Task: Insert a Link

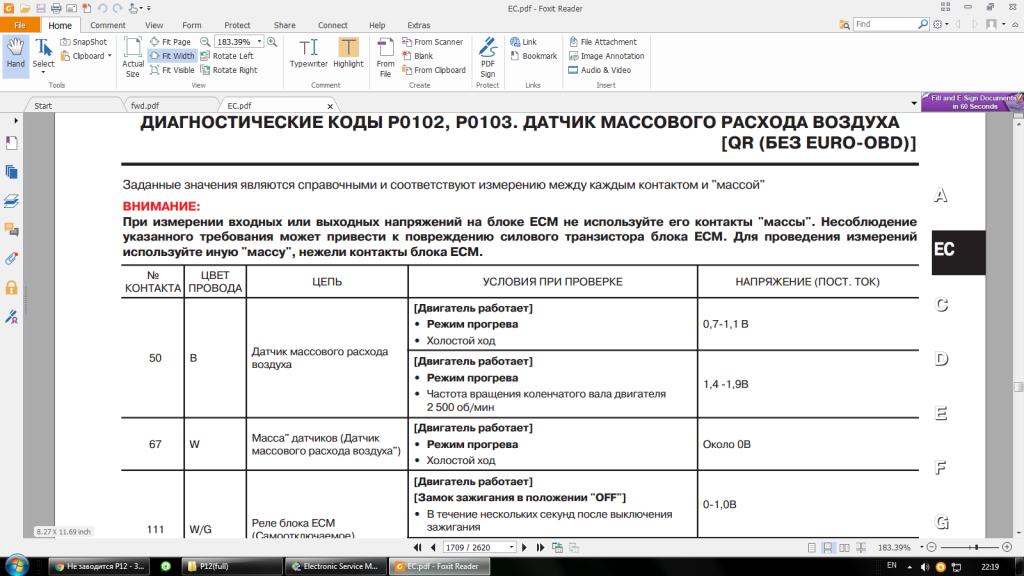Action: [523, 42]
